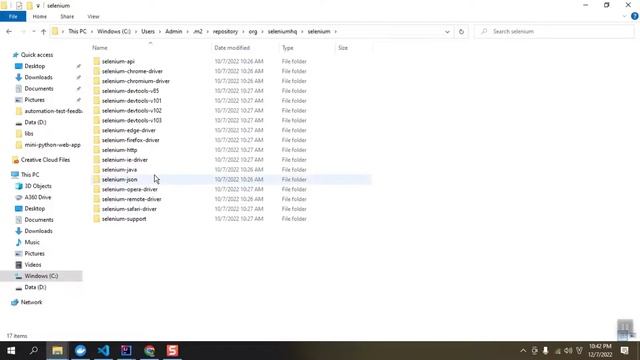Refresh the current folder
The image size is (640, 360).
[x=461, y=31]
